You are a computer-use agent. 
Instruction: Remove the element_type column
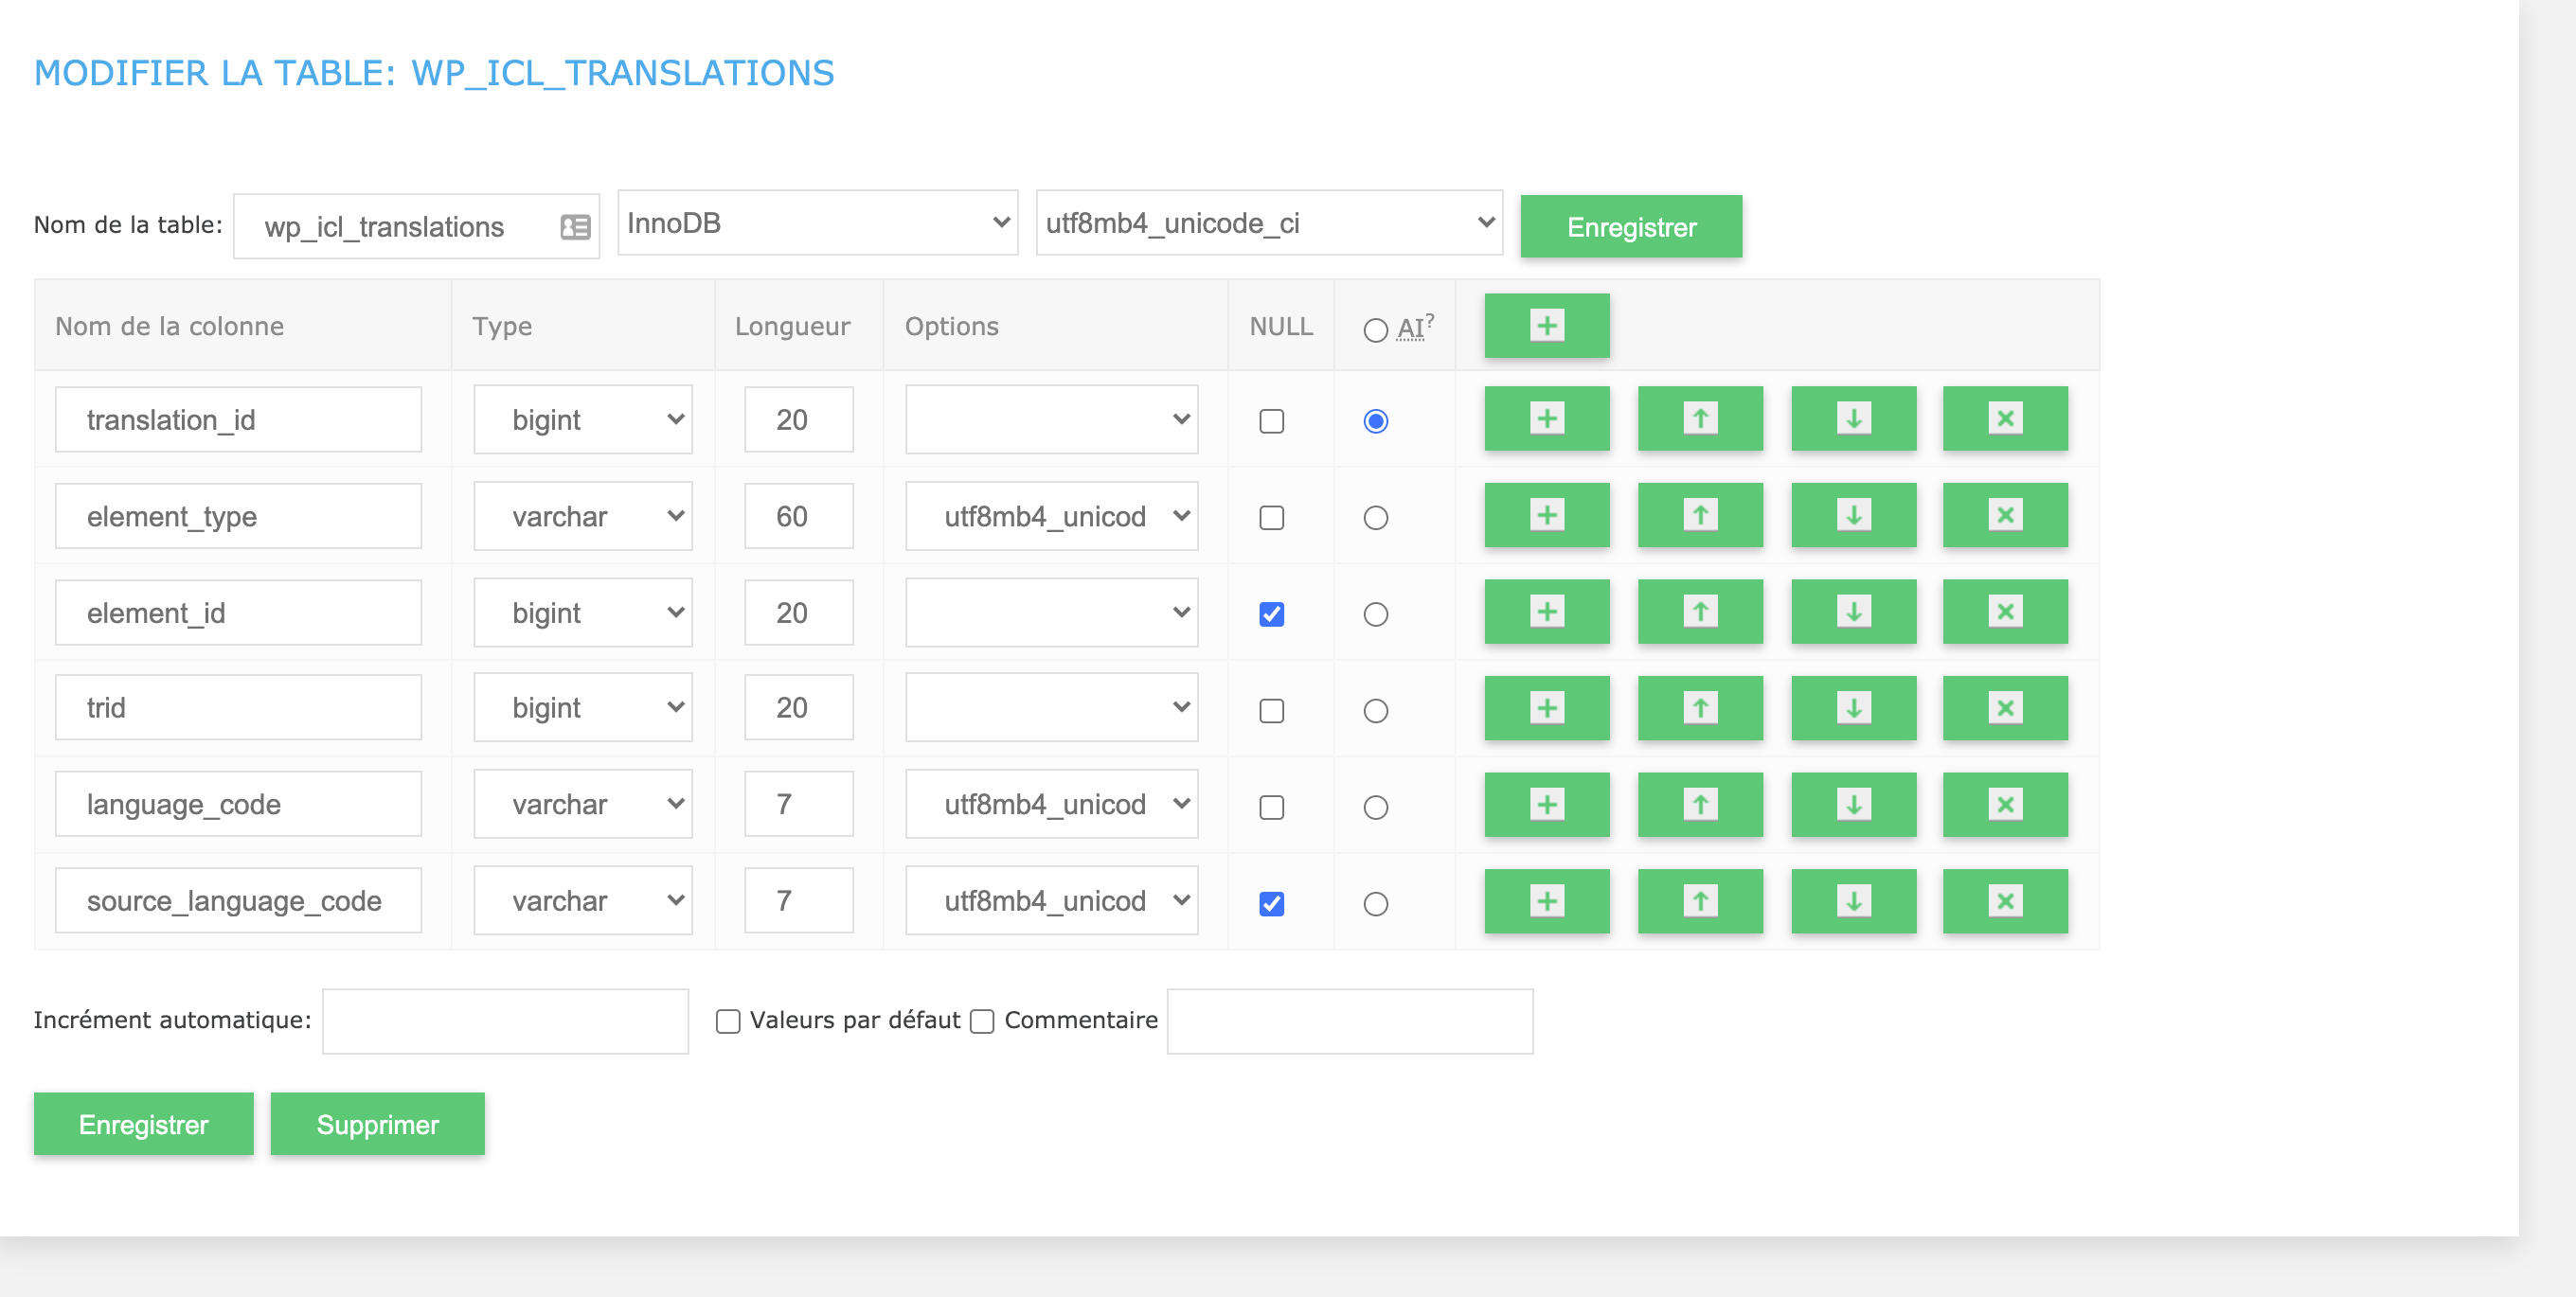(x=2005, y=516)
